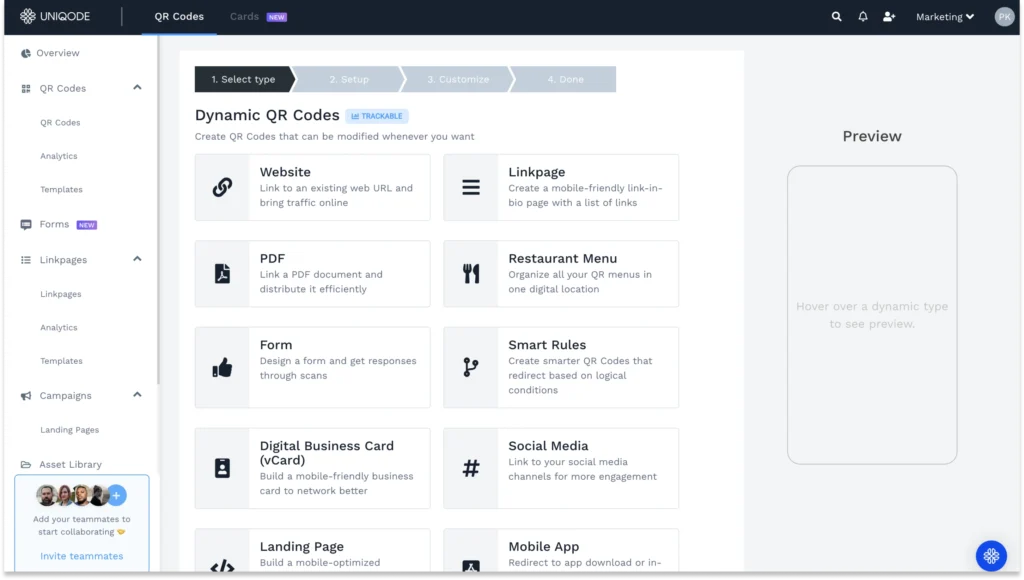Viewport: 1024px width, 580px height.
Task: Click the Smart Rules branch icon
Action: (471, 367)
